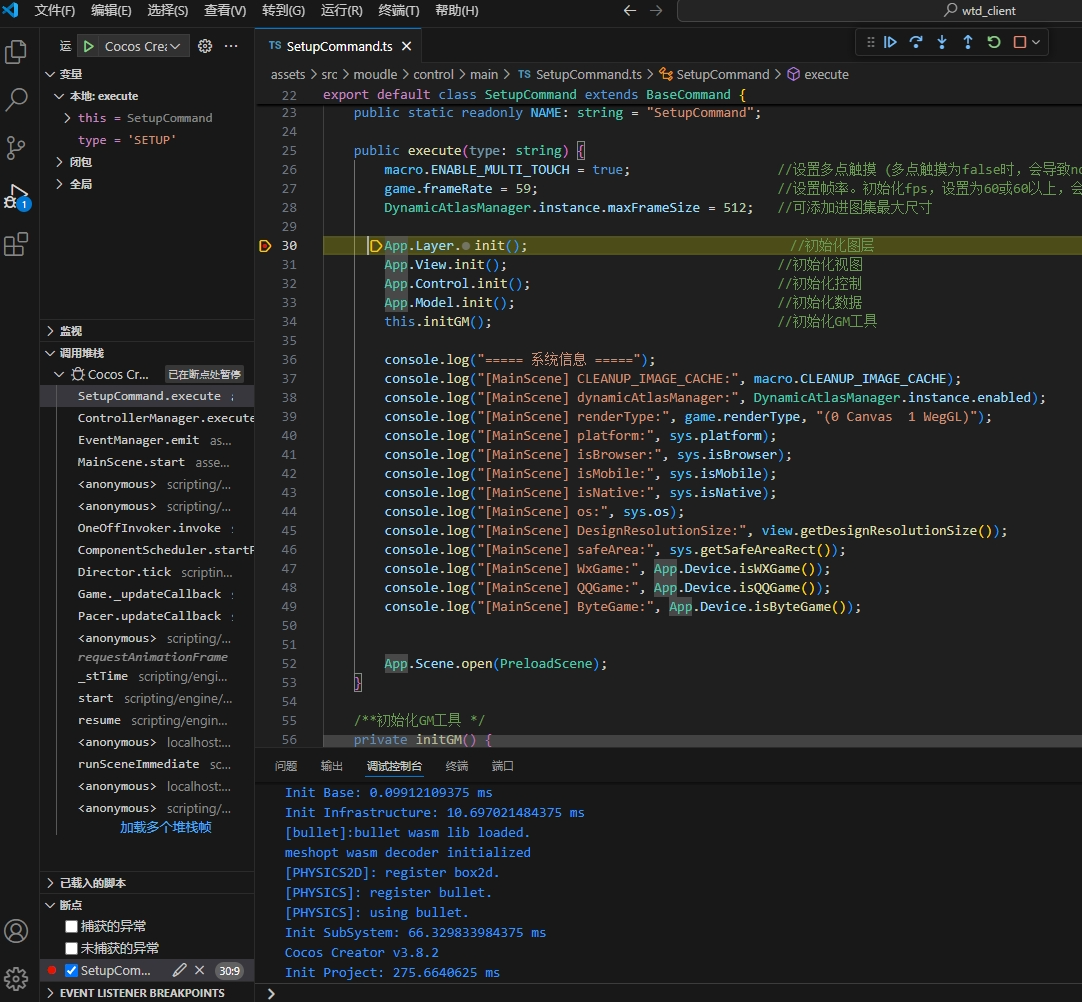The width and height of the screenshot is (1082, 1002).
Task: Expand the EVENT LISTENER BREAKPOINTS section
Action: pyautogui.click(x=141, y=993)
